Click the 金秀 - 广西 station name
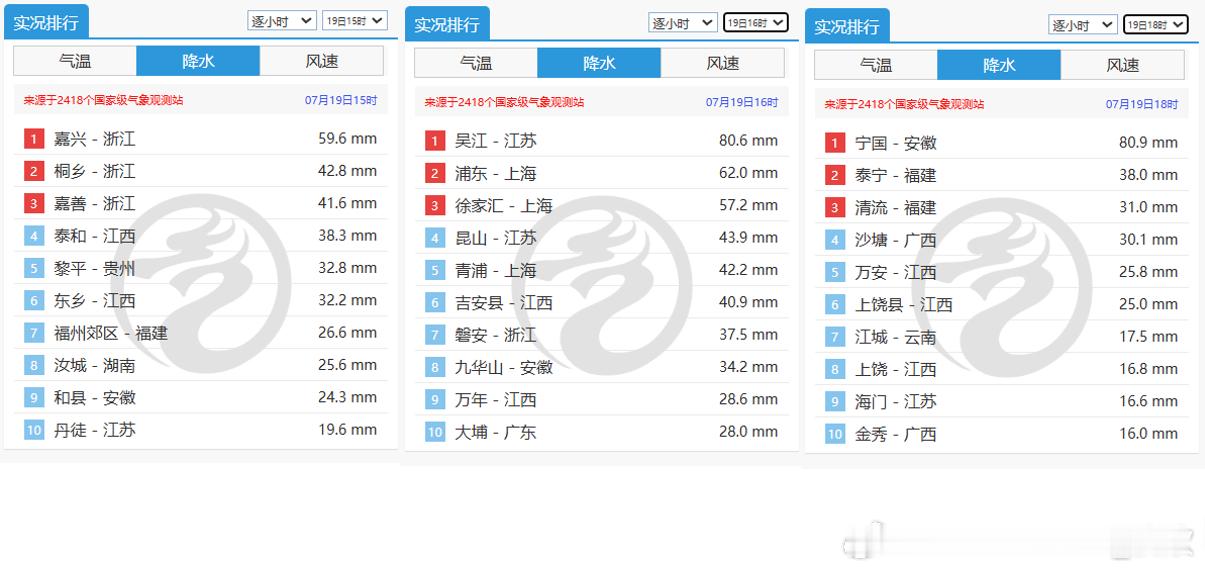1205x571 pixels. 895,434
